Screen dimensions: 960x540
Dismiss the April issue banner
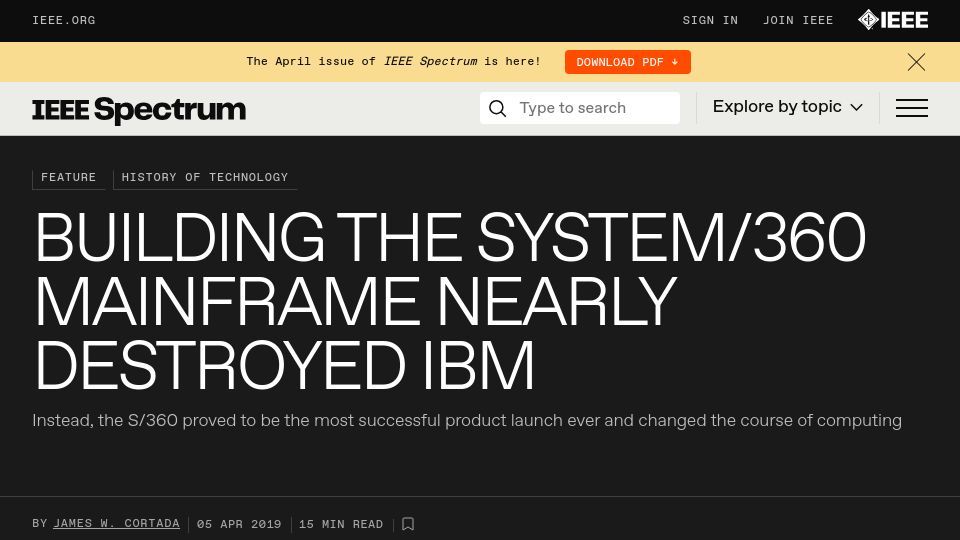(x=916, y=62)
